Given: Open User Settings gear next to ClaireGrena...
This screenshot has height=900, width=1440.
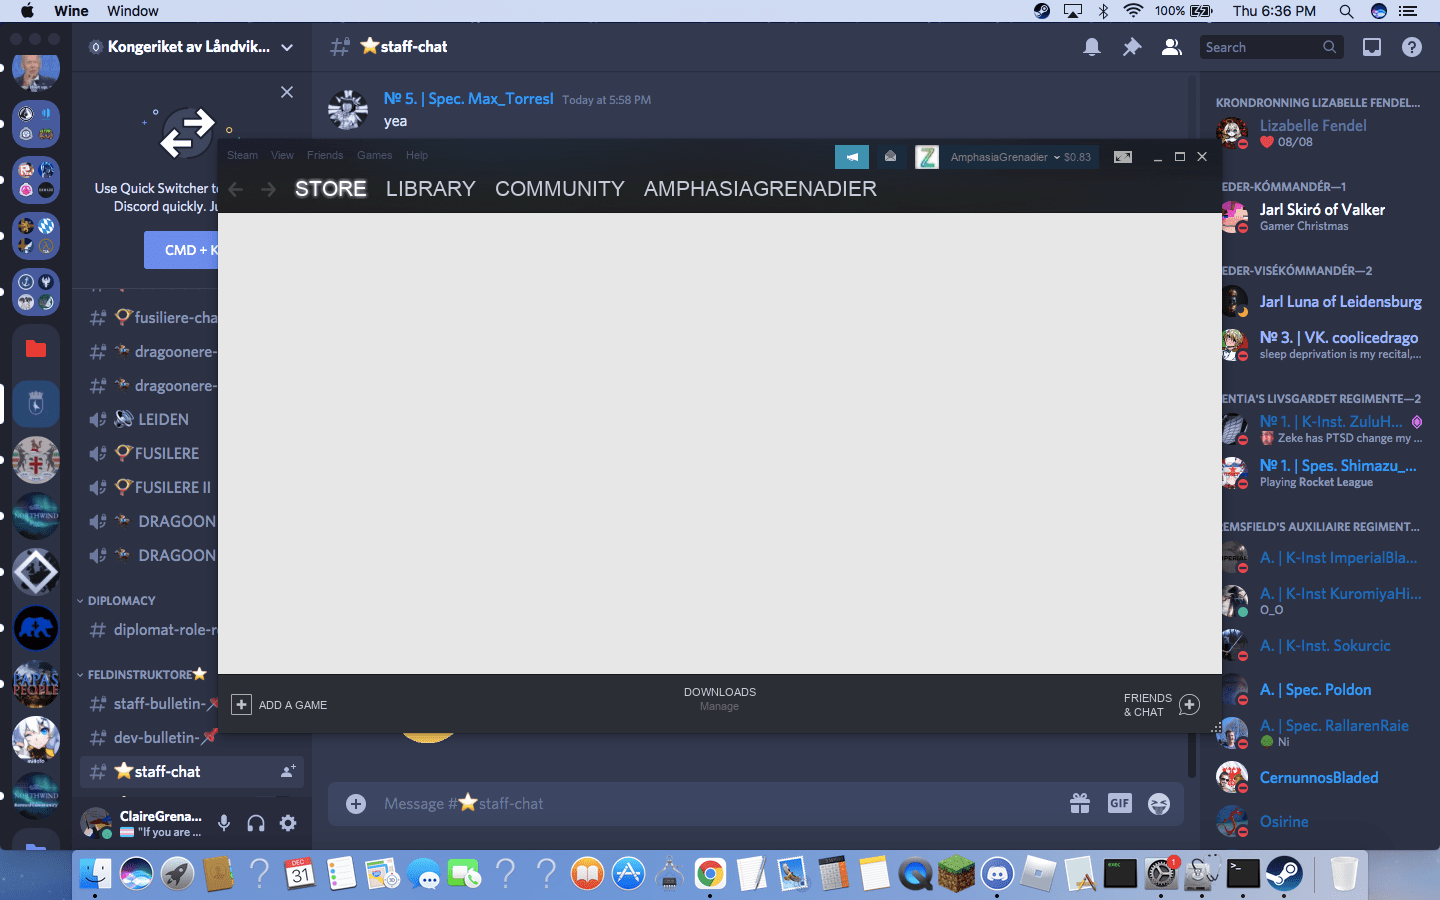Looking at the screenshot, I should (x=287, y=823).
